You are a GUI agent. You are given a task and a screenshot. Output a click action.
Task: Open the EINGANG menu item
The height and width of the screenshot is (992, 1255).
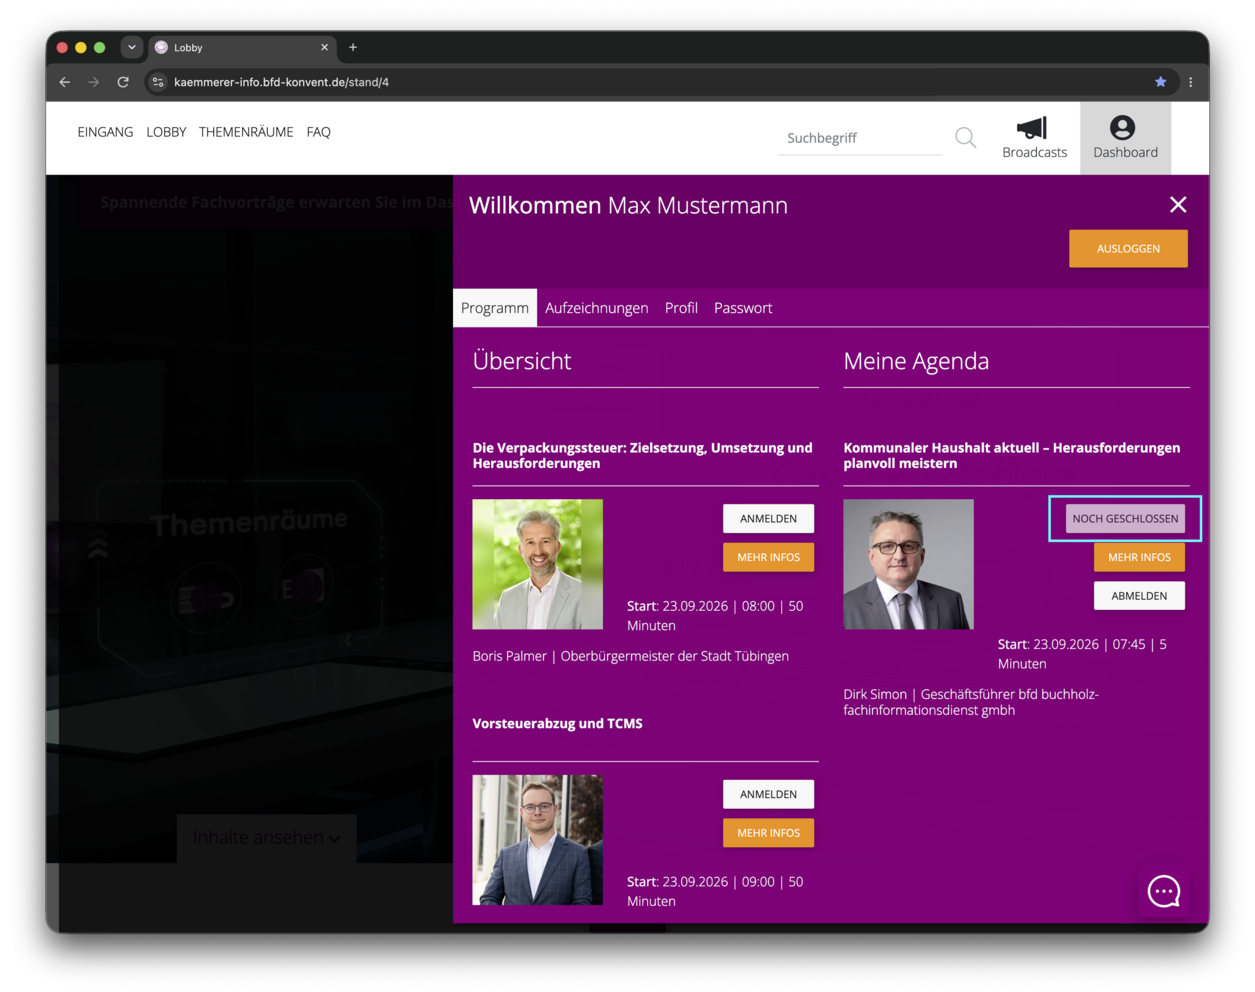pos(105,132)
